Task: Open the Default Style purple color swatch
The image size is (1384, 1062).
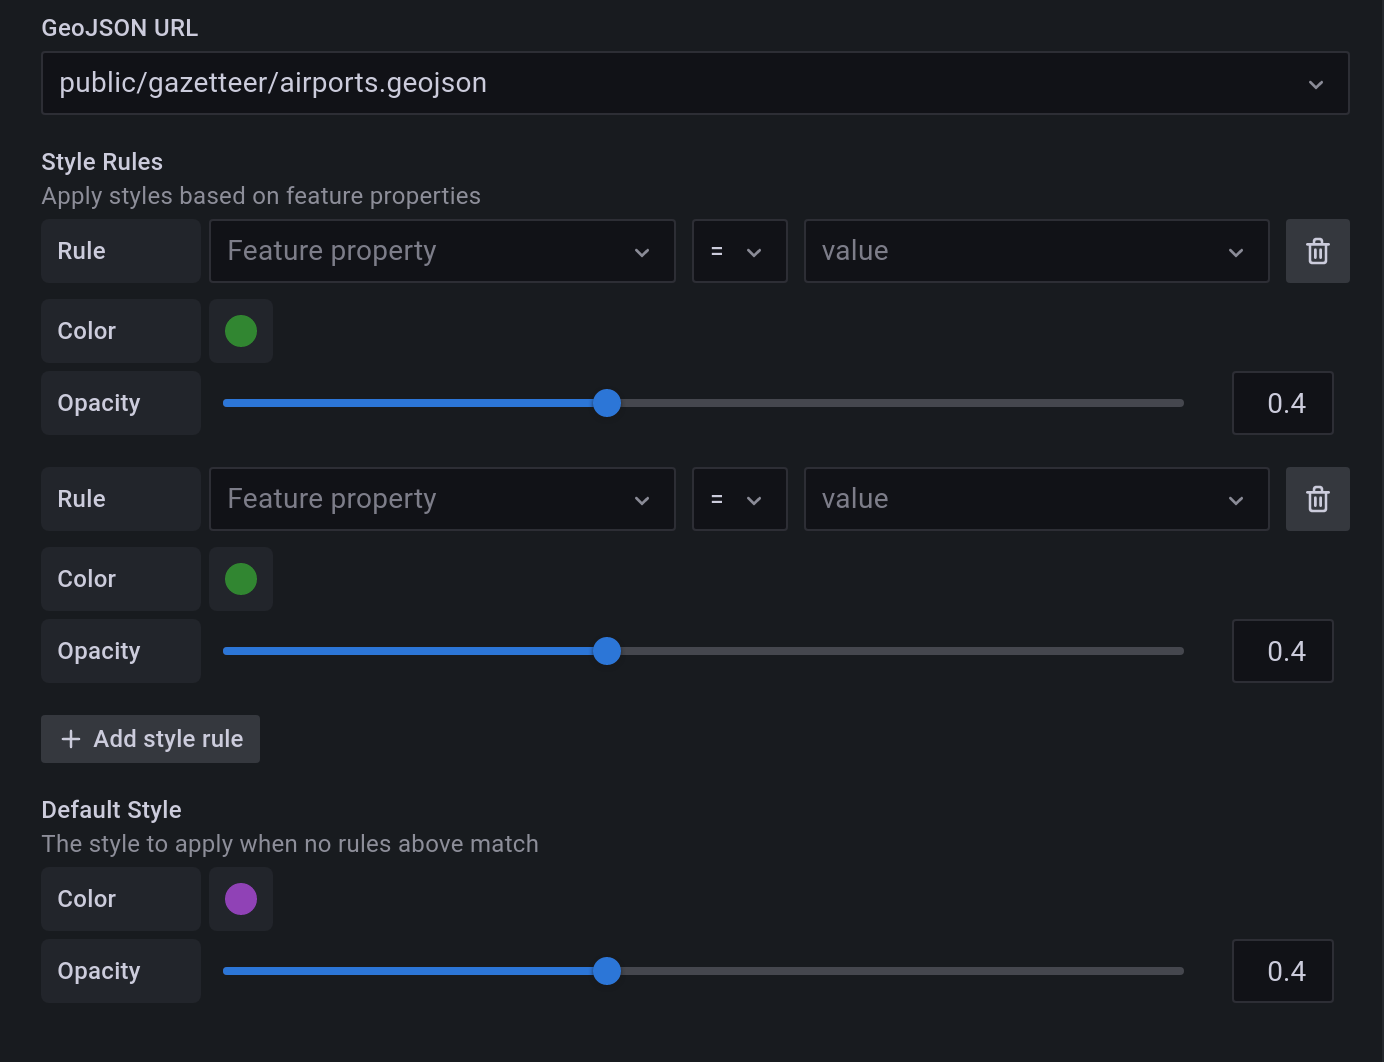Action: coord(240,899)
